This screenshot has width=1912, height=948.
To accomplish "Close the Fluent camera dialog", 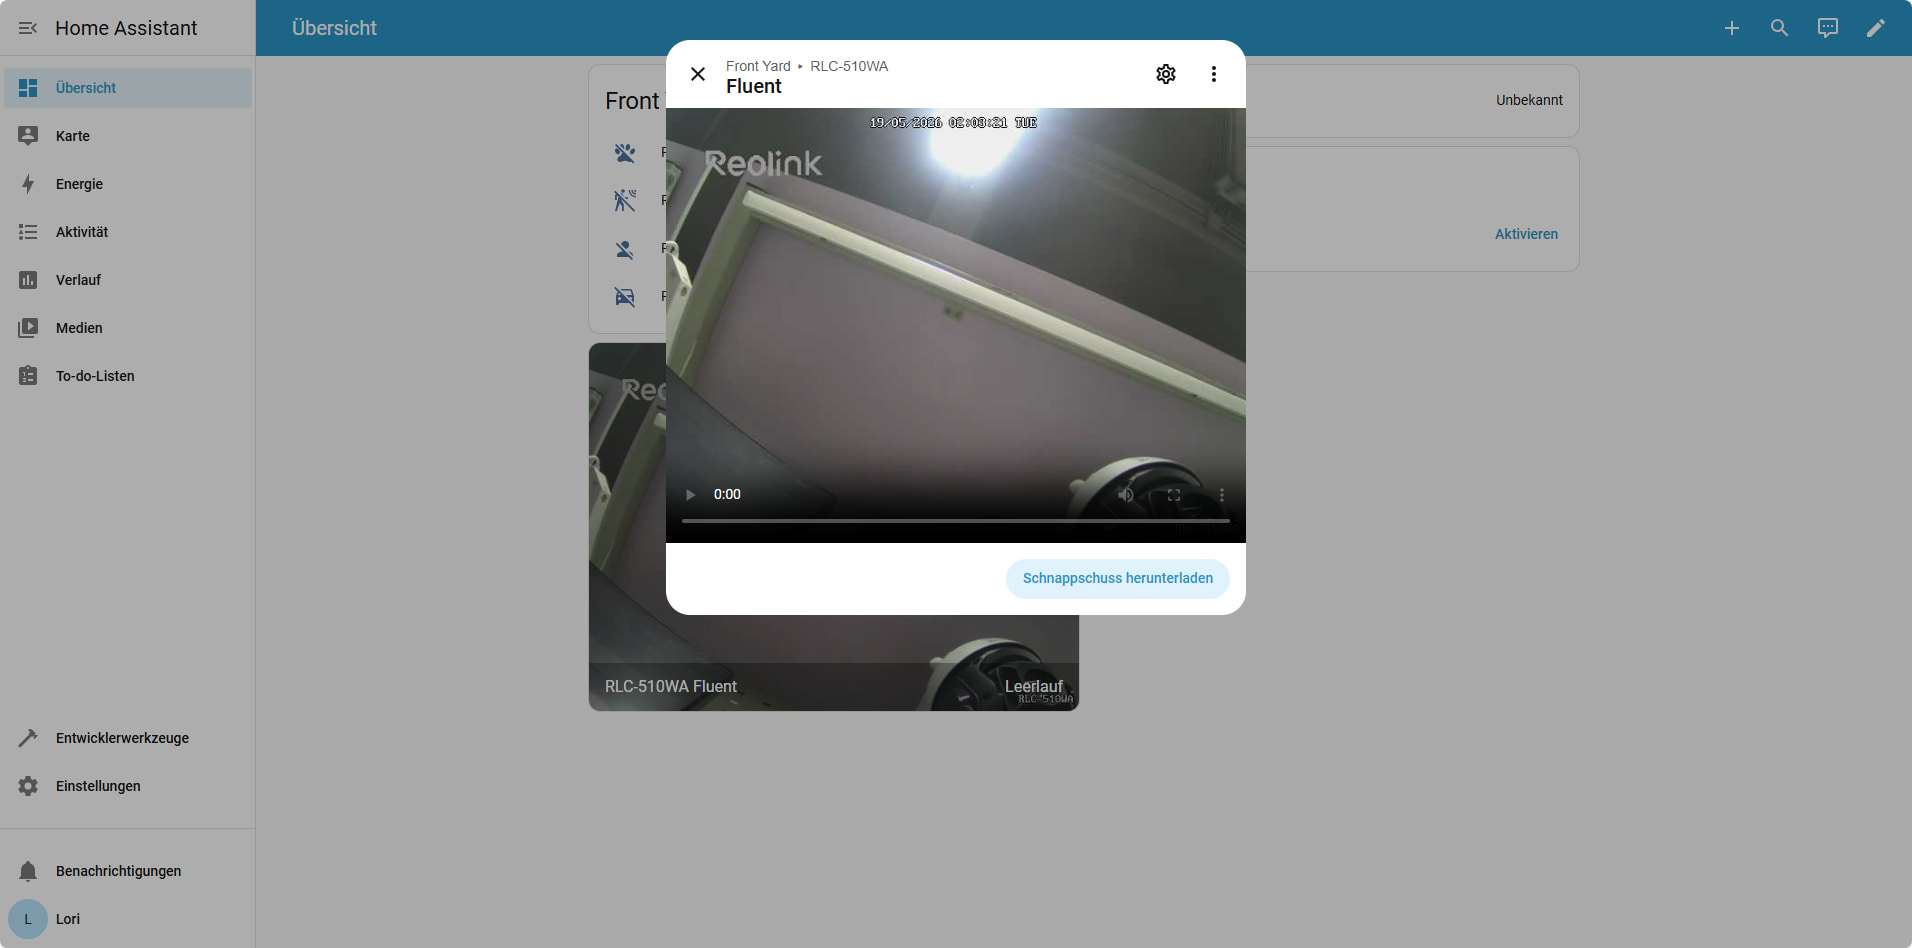I will (x=698, y=74).
